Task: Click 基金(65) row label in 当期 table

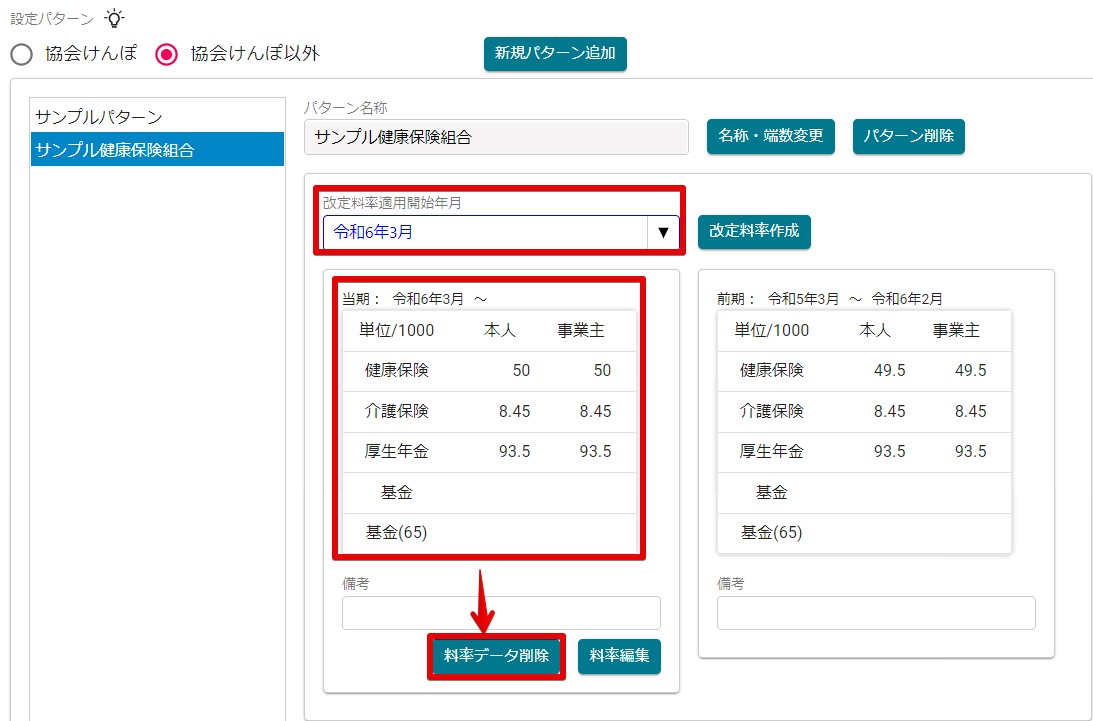Action: point(397,533)
